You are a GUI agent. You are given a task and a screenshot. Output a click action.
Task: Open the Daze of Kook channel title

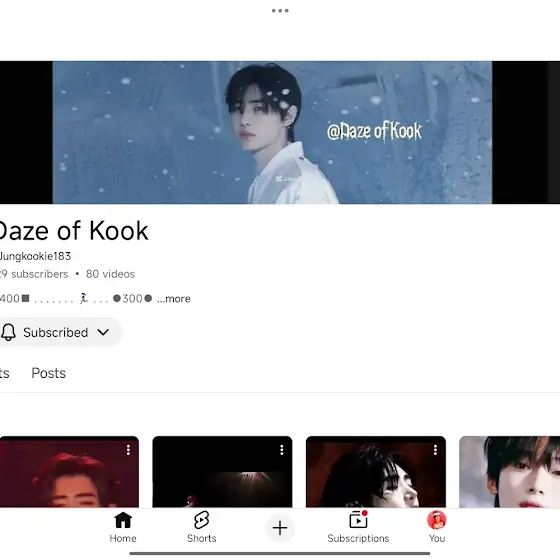tap(73, 231)
